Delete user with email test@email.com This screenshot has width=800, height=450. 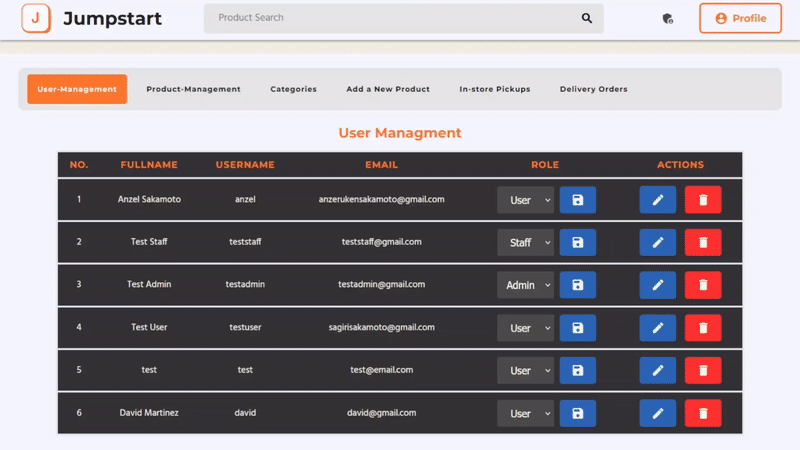[703, 370]
